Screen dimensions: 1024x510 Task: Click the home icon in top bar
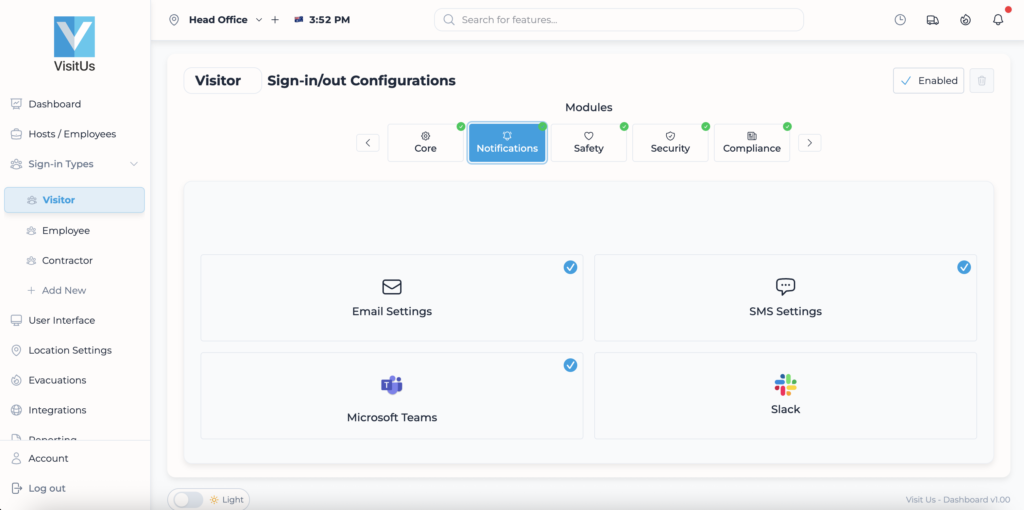(x=965, y=20)
